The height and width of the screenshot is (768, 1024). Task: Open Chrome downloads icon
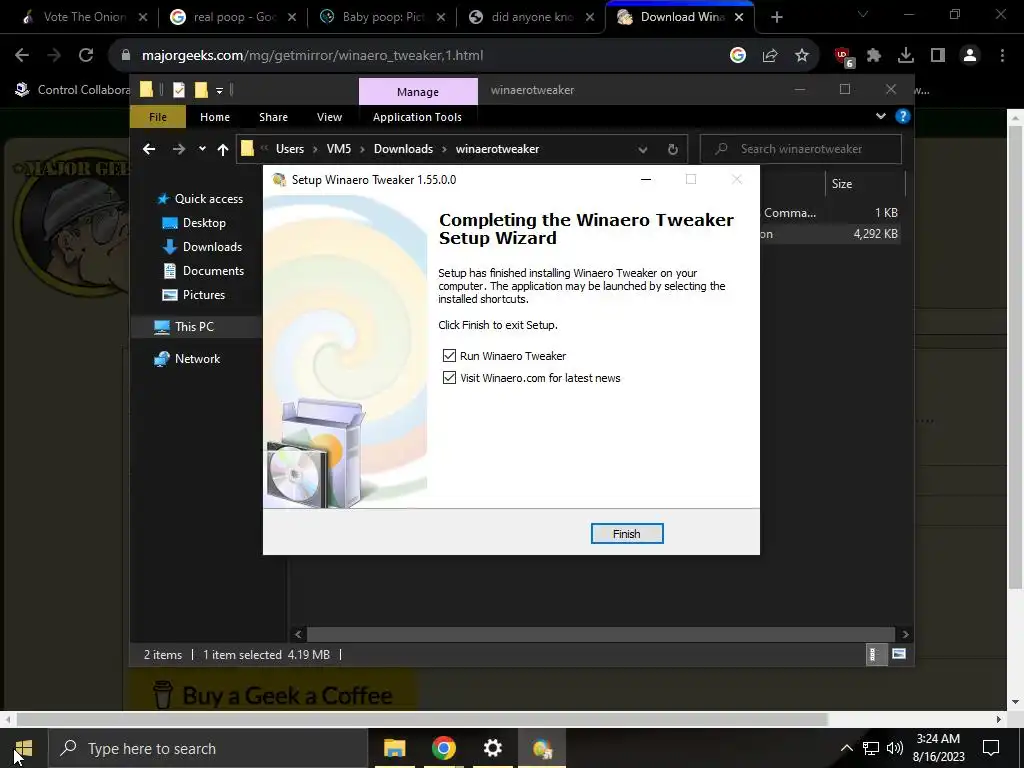click(x=906, y=56)
